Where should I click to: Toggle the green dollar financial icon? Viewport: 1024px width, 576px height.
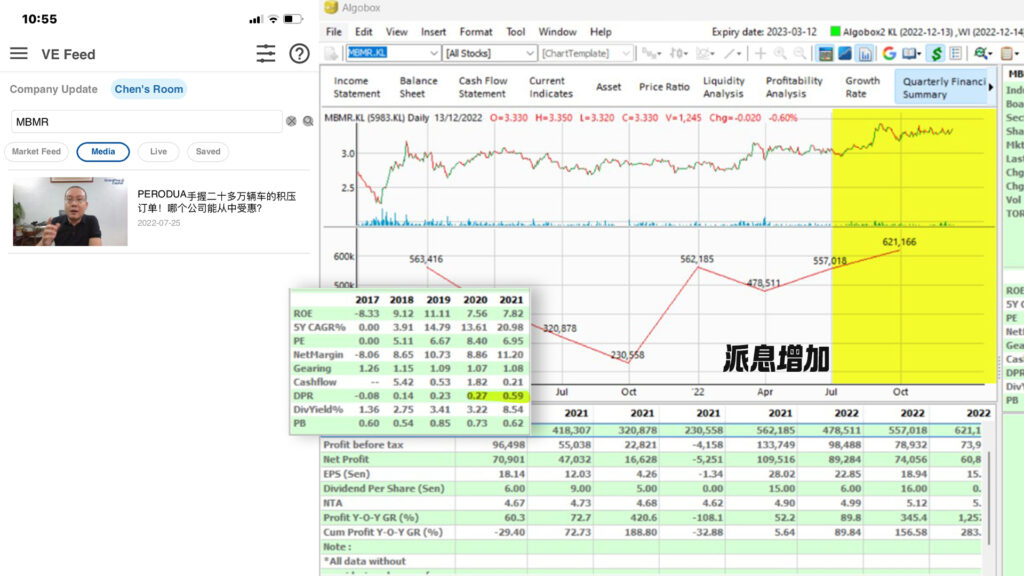click(x=936, y=54)
